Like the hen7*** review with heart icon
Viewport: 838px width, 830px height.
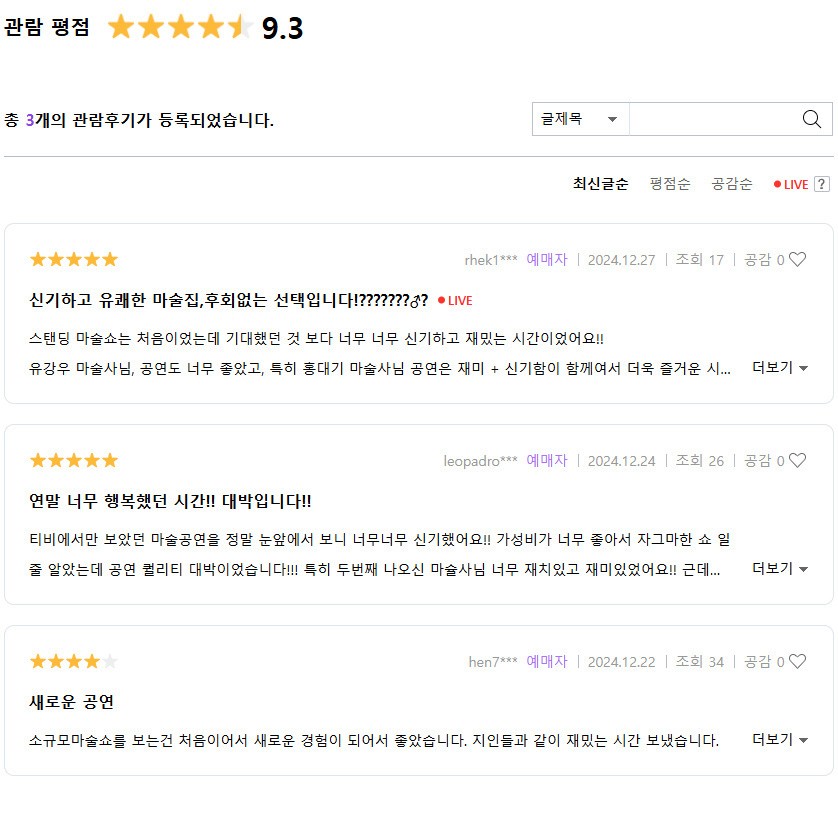tap(797, 661)
